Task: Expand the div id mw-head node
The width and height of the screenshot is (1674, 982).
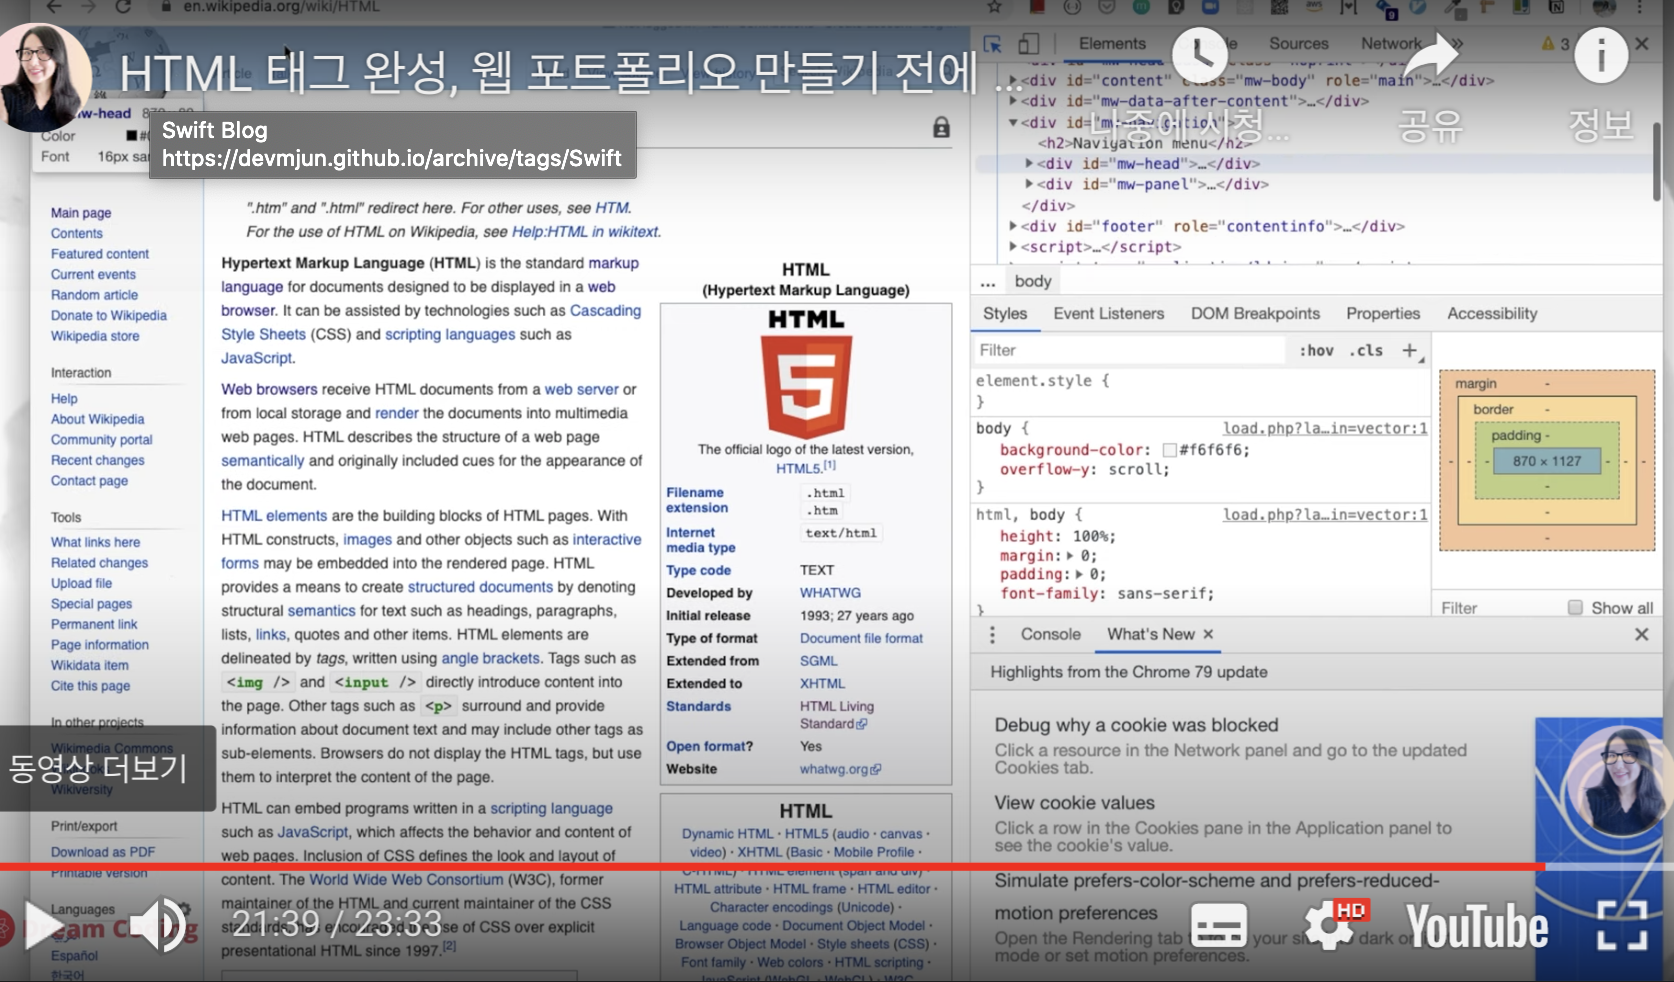Action: tap(1029, 164)
